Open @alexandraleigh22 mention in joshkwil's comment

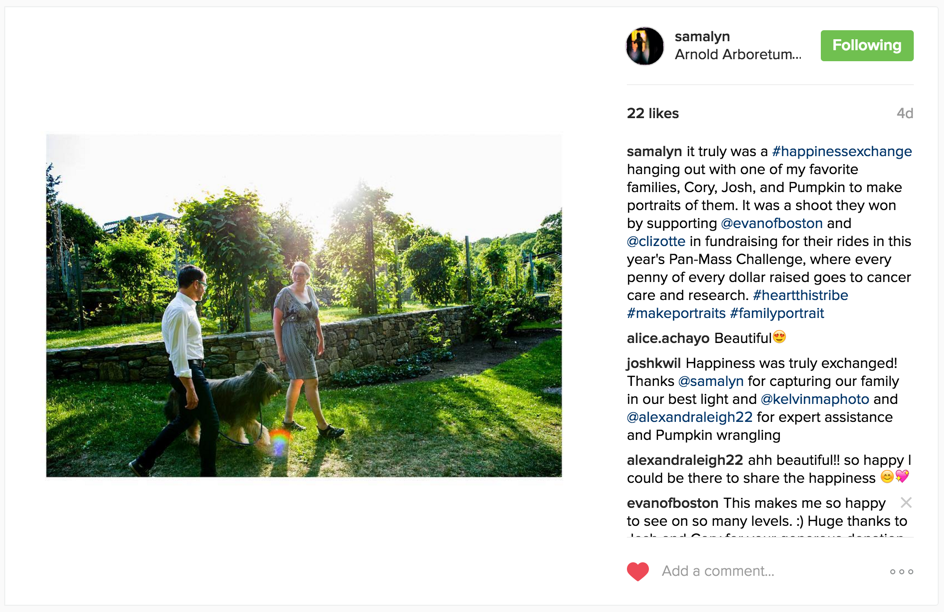(689, 417)
